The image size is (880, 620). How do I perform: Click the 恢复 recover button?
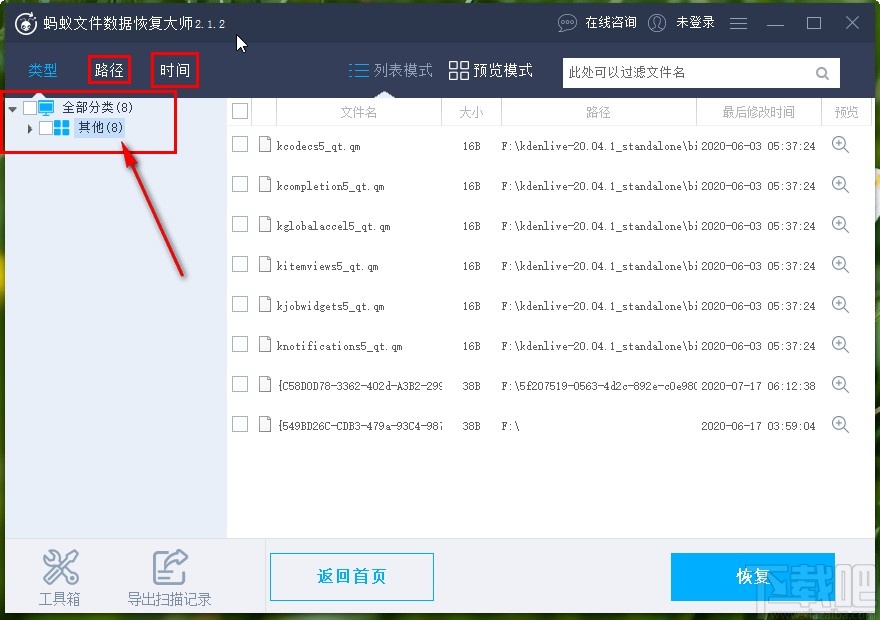(x=753, y=577)
